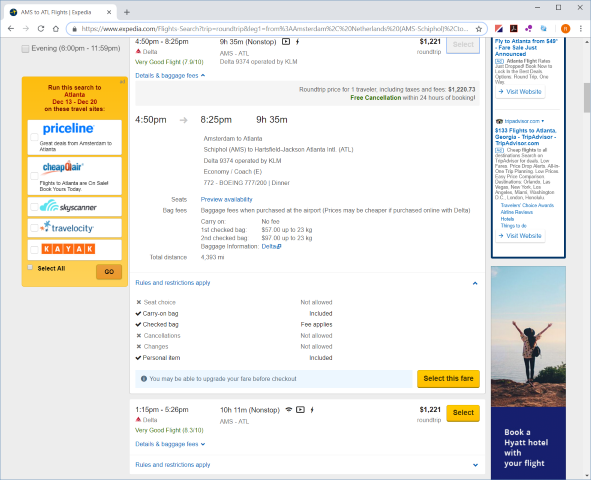Enable the Select All checkbox
Image resolution: width=591 pixels, height=480 pixels.
30,268
